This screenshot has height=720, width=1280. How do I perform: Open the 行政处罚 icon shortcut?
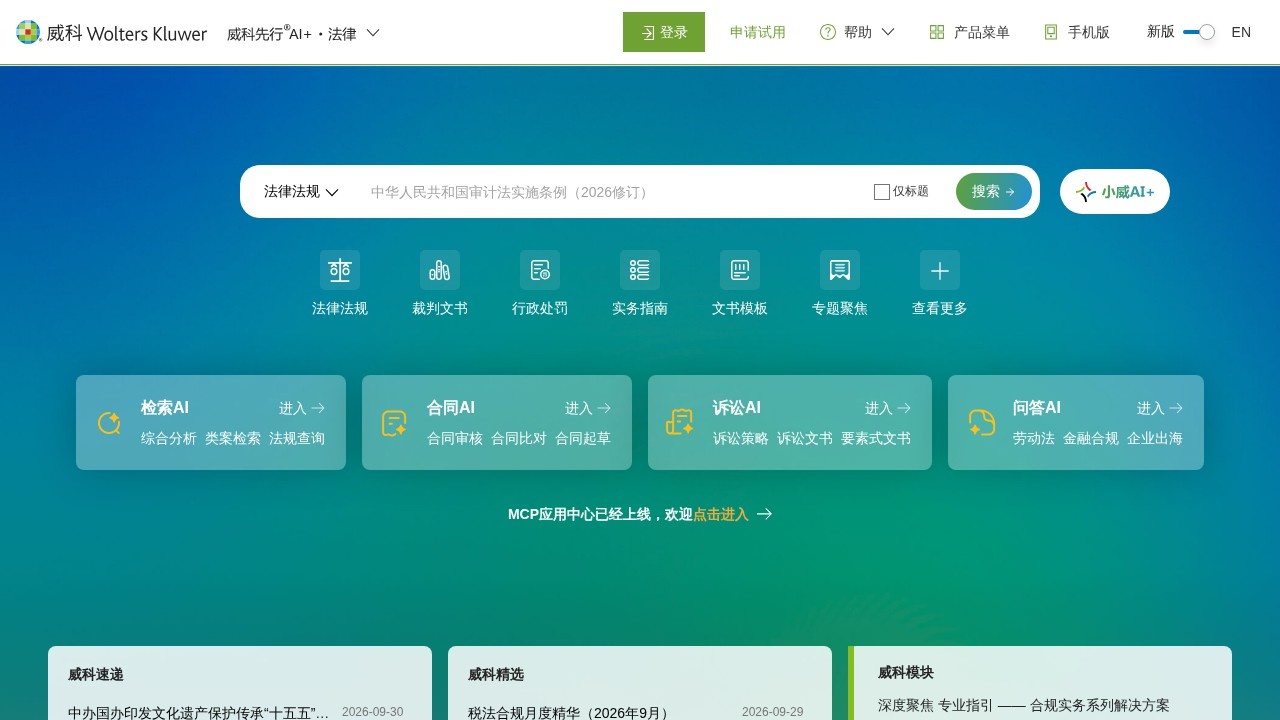(540, 270)
